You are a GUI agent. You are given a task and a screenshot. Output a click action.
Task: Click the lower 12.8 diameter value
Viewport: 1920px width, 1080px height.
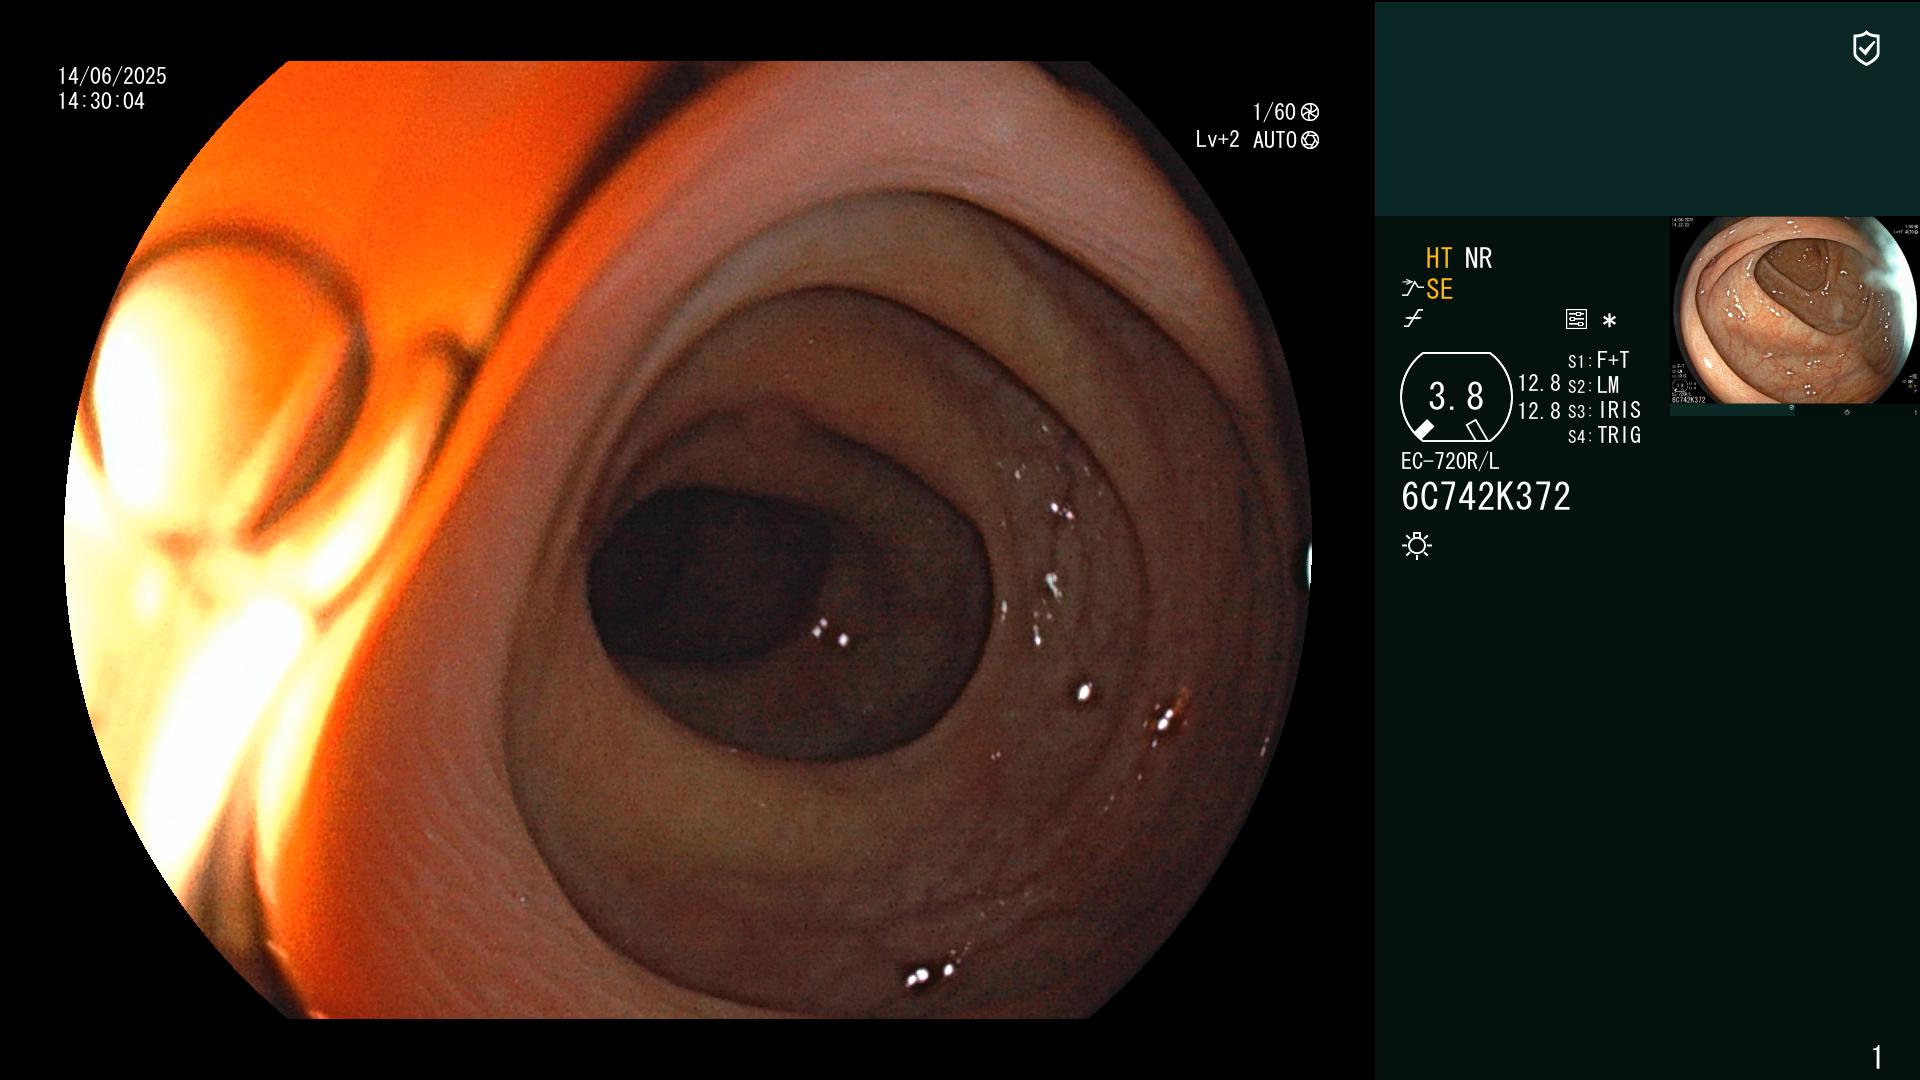pyautogui.click(x=1539, y=410)
